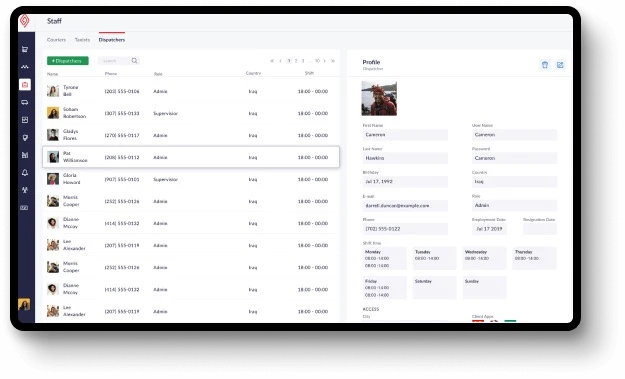625x379 pixels.
Task: Go to page 10
Action: pos(317,61)
